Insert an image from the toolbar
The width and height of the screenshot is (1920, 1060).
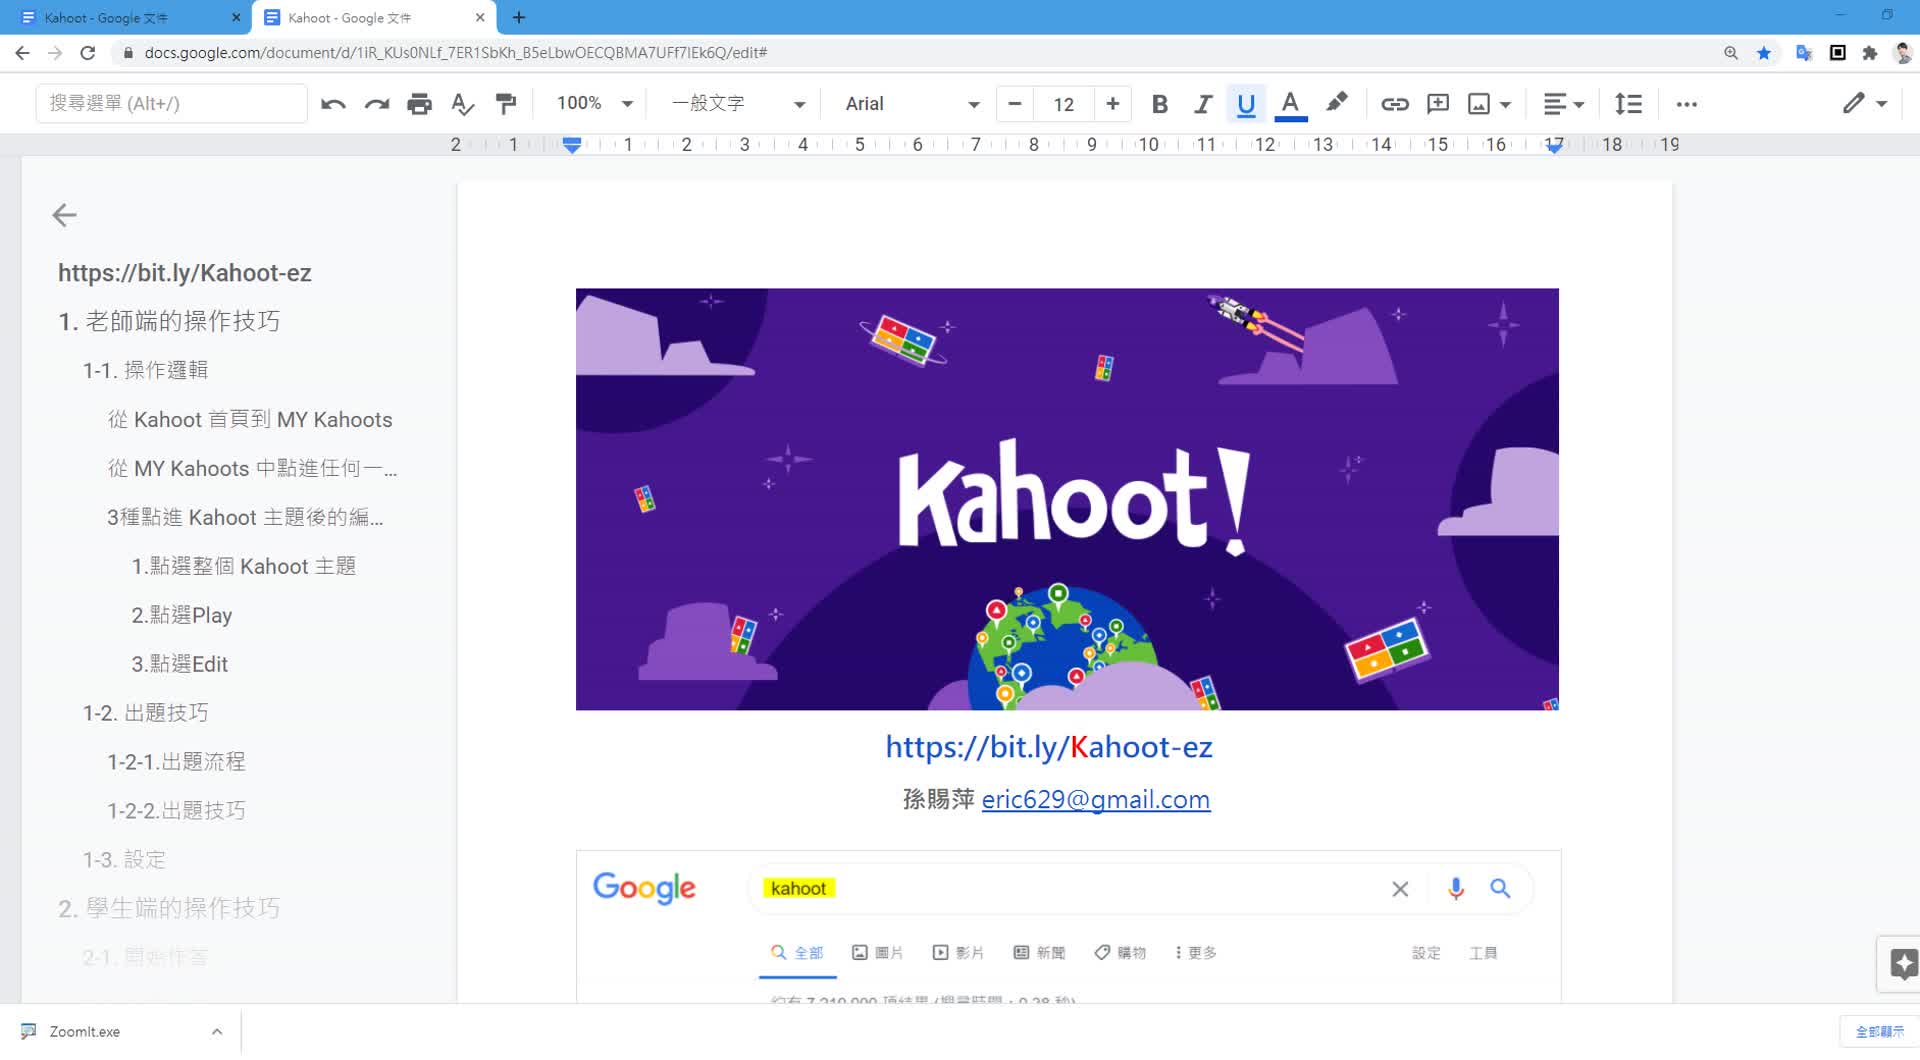pos(1479,104)
